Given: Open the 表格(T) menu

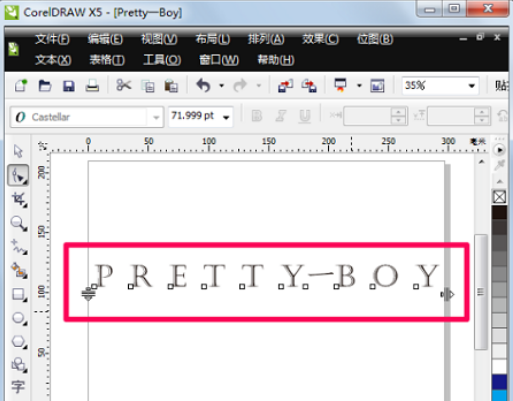Looking at the screenshot, I should [107, 60].
